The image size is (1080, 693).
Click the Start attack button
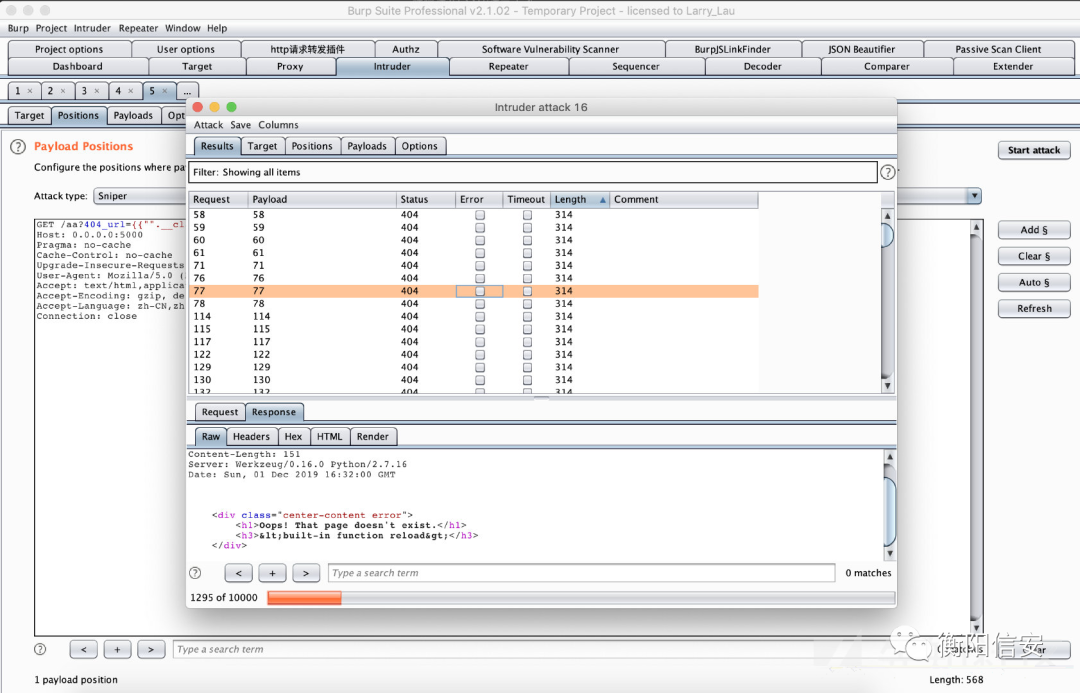(x=1034, y=150)
